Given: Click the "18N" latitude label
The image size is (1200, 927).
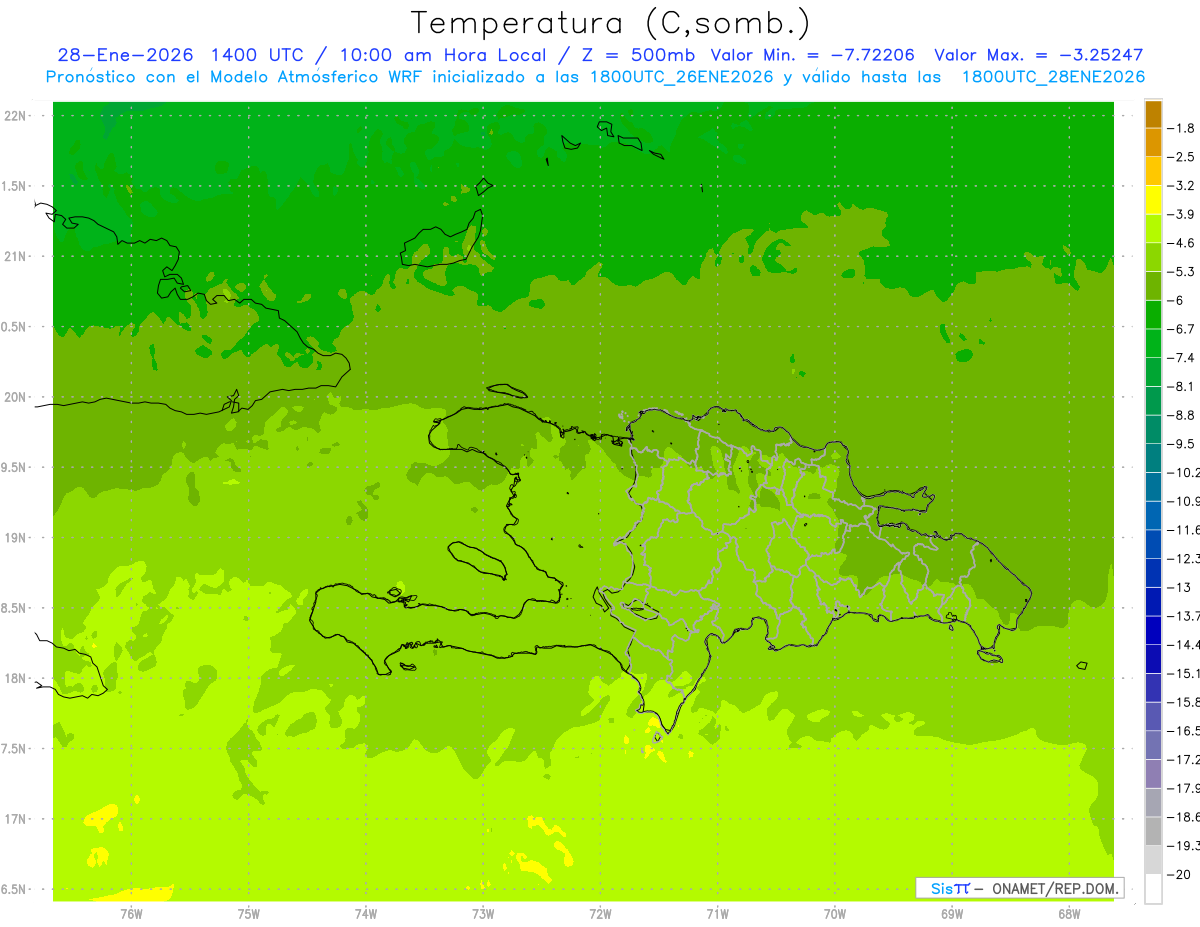Looking at the screenshot, I should pos(15,678).
